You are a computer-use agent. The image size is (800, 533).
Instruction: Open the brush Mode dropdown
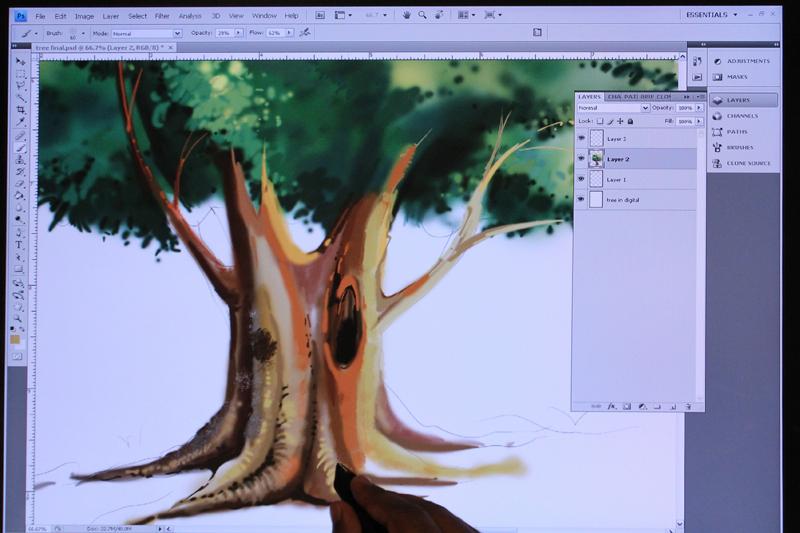pyautogui.click(x=145, y=33)
